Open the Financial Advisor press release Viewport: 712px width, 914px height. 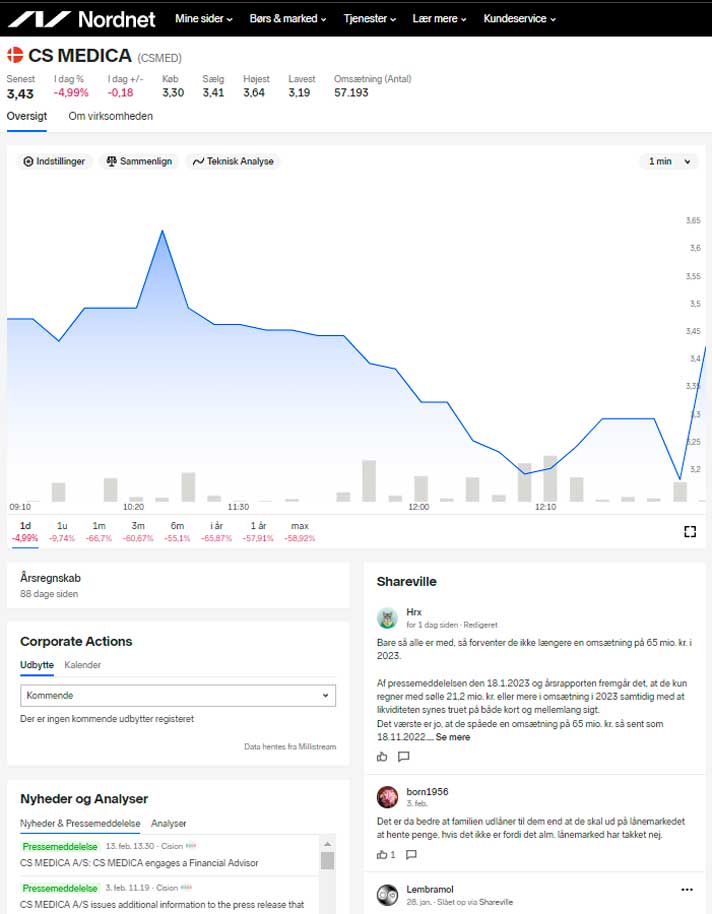click(x=139, y=863)
